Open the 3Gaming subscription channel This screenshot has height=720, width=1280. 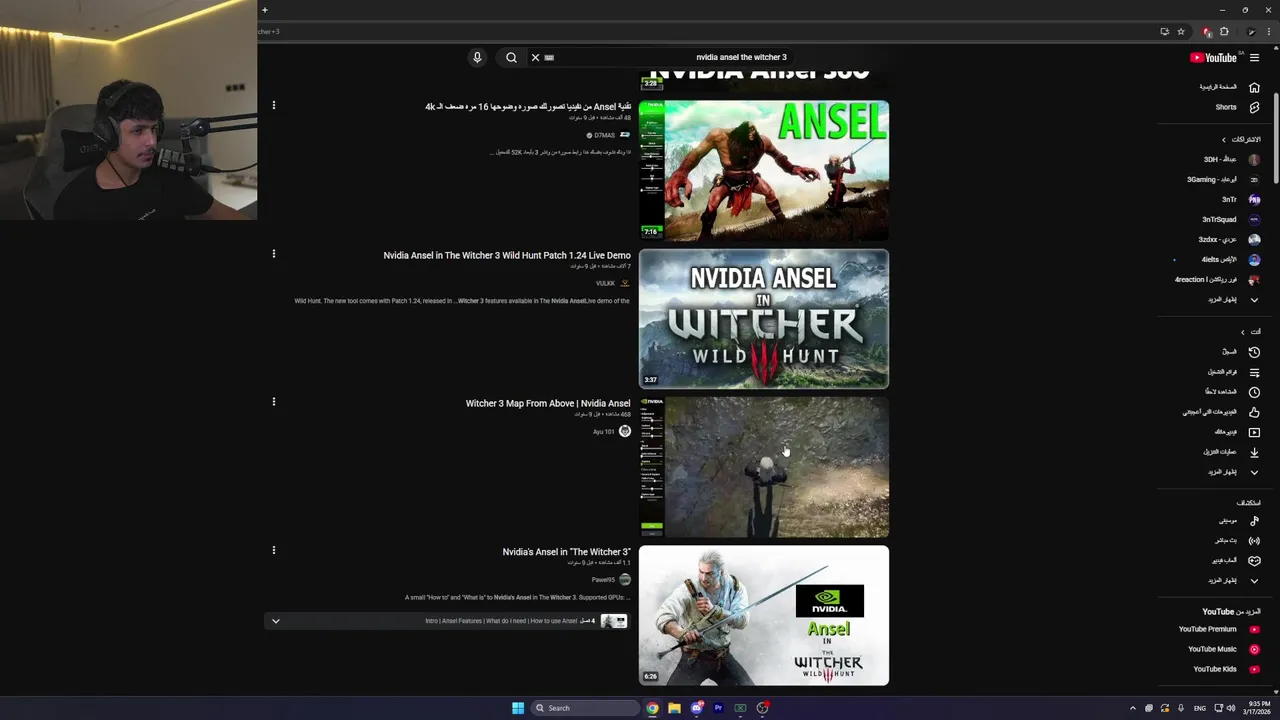tap(1223, 179)
